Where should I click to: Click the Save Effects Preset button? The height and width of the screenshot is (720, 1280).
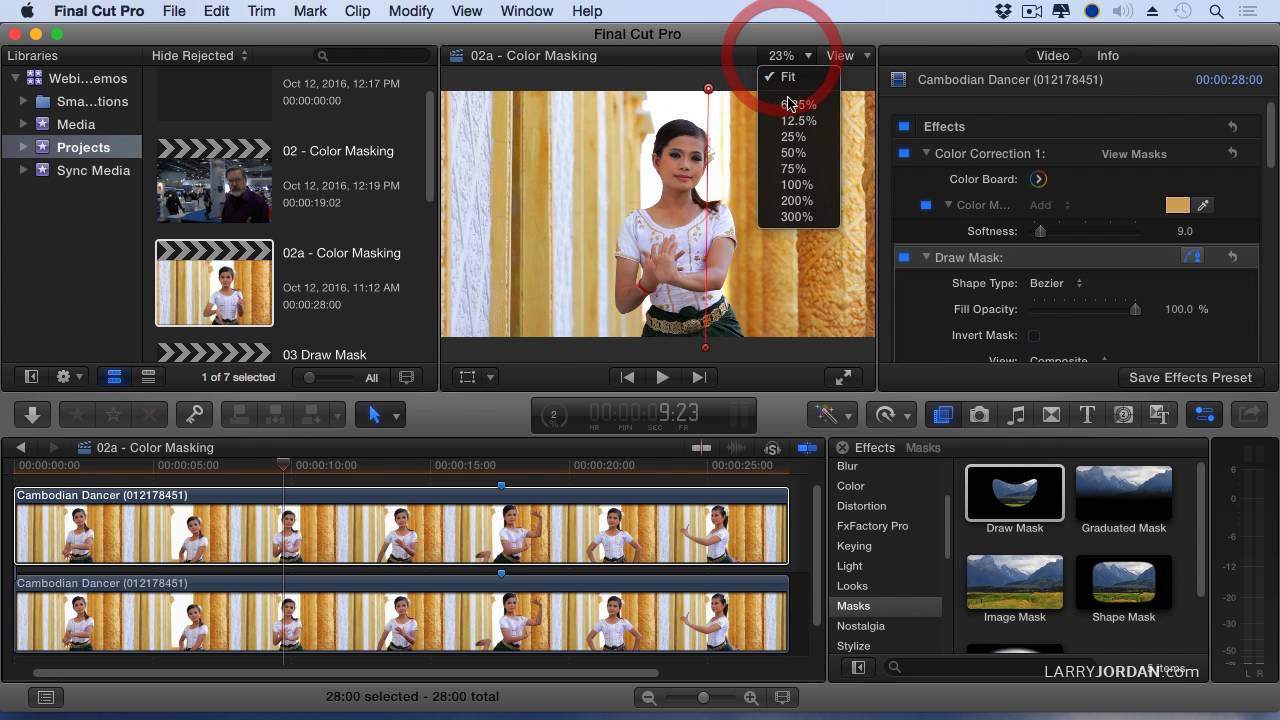click(x=1190, y=377)
